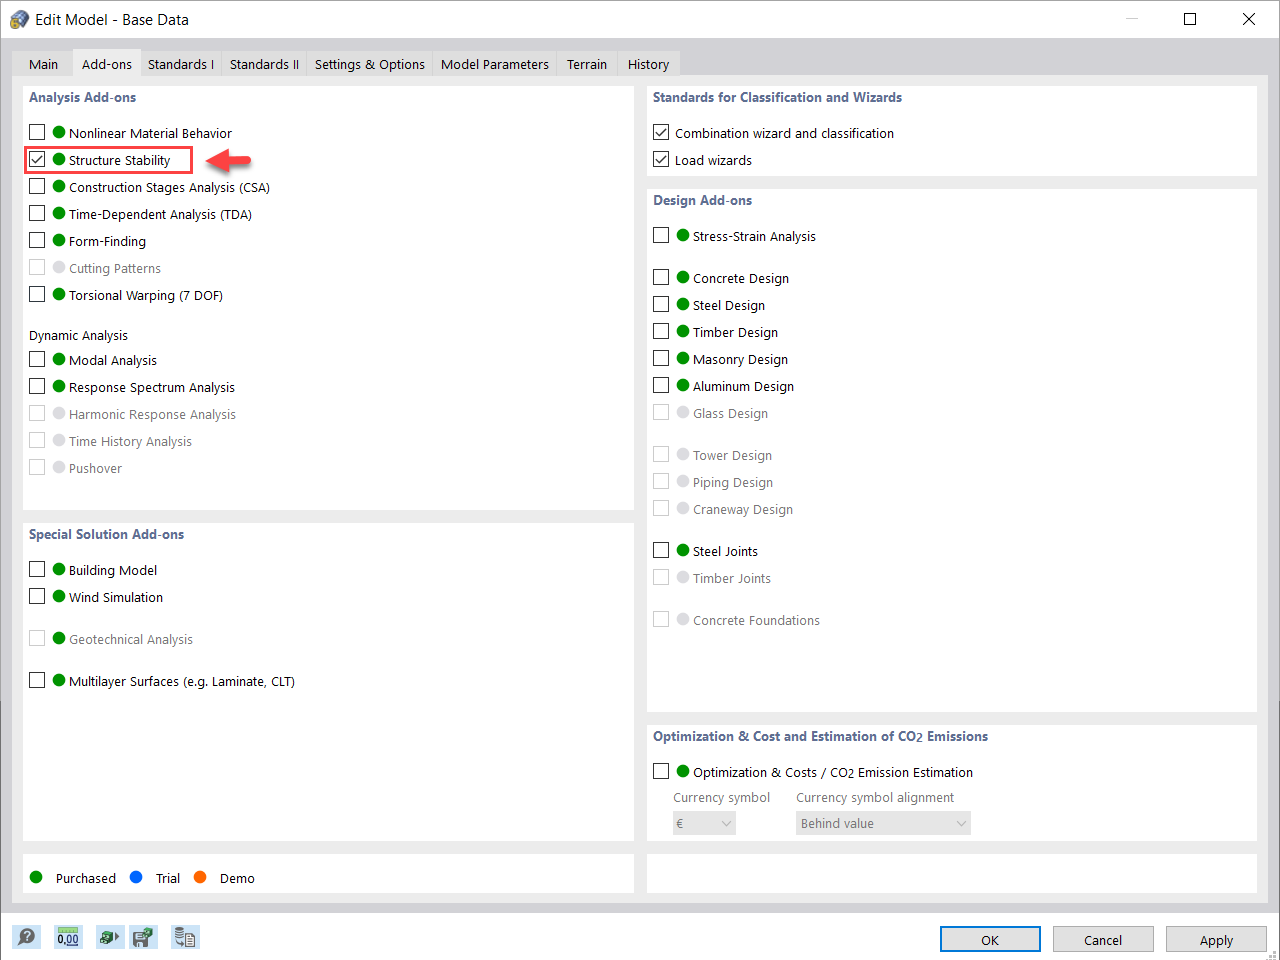
Task: Load base data from another model
Action: [110, 937]
